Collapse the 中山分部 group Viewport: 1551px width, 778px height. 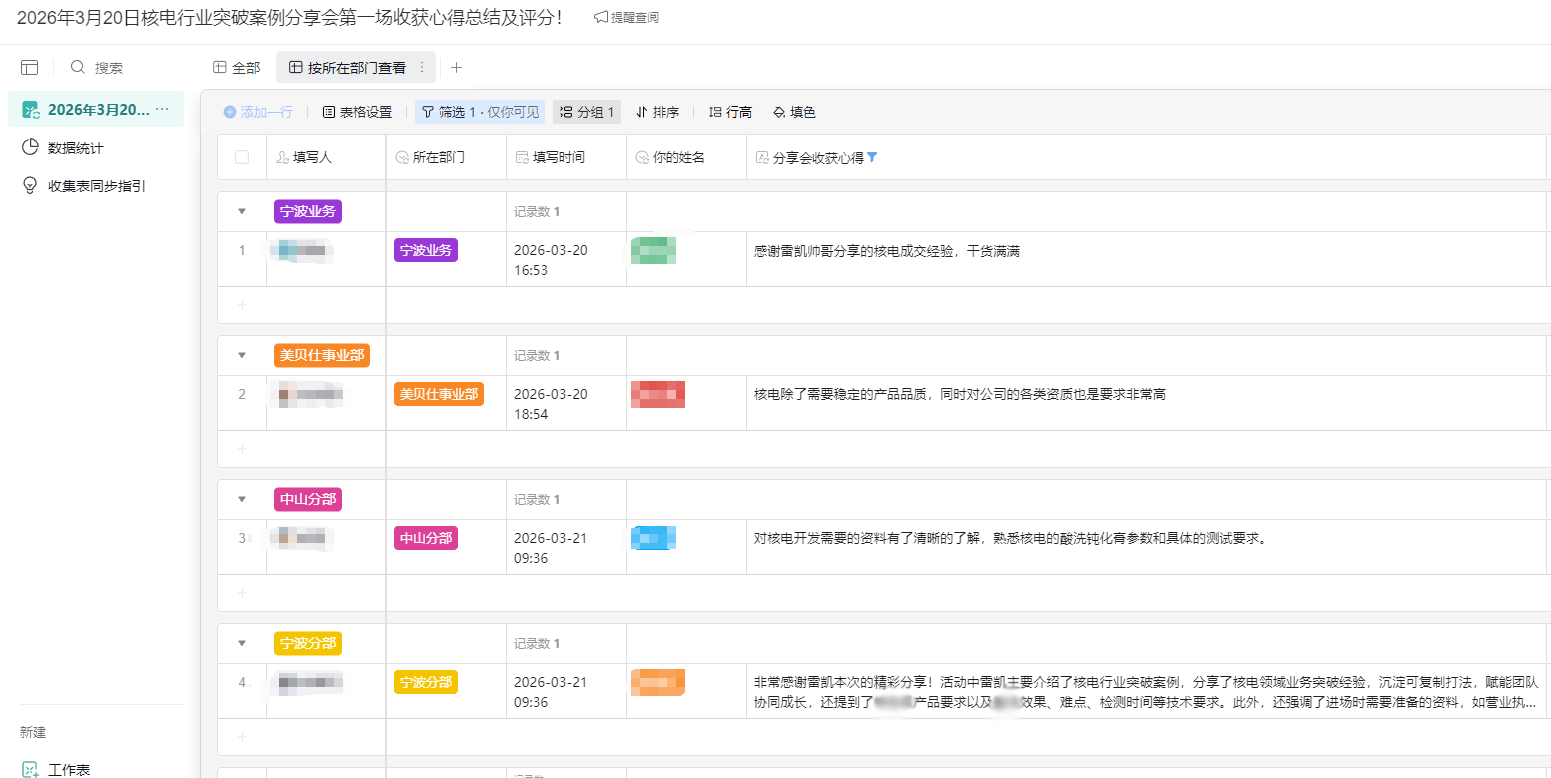tap(241, 499)
